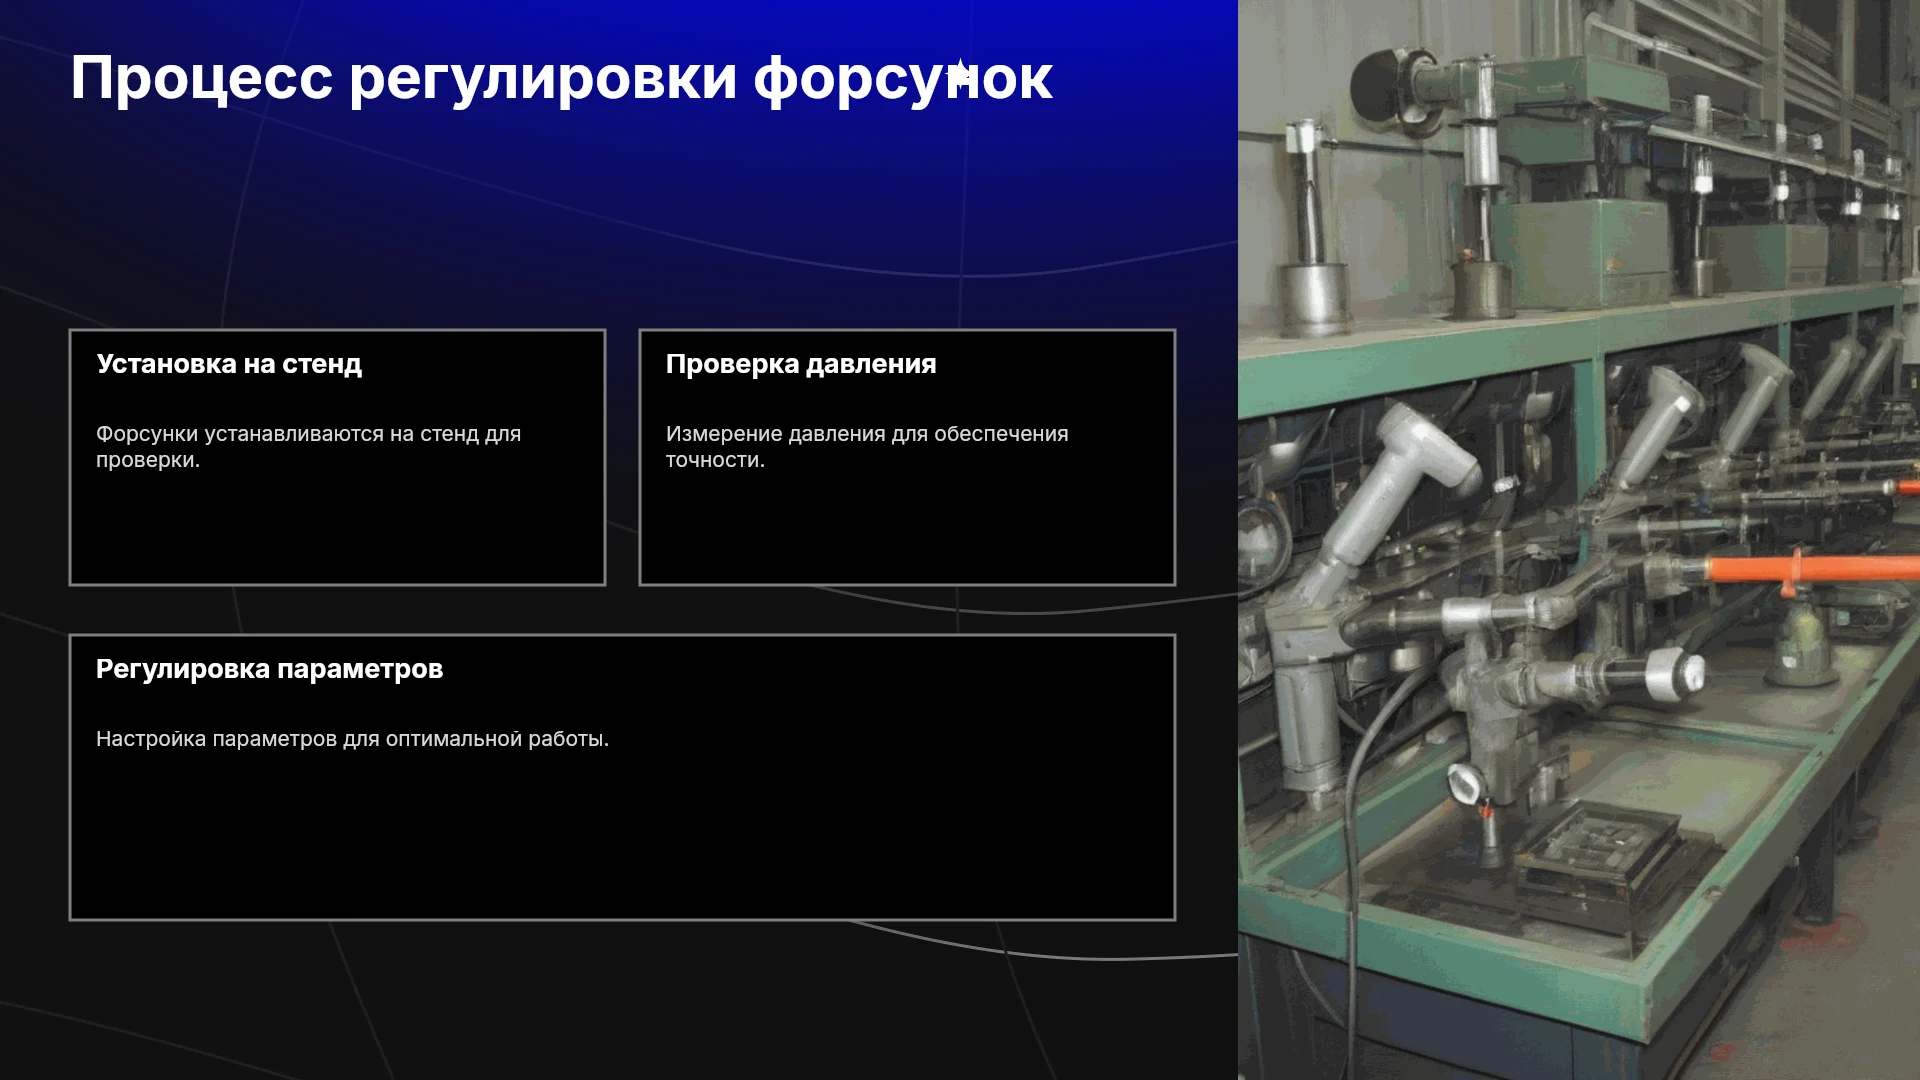Click the empty area inside "Установка на стенд" card
This screenshot has width=1920, height=1080.
[x=337, y=530]
